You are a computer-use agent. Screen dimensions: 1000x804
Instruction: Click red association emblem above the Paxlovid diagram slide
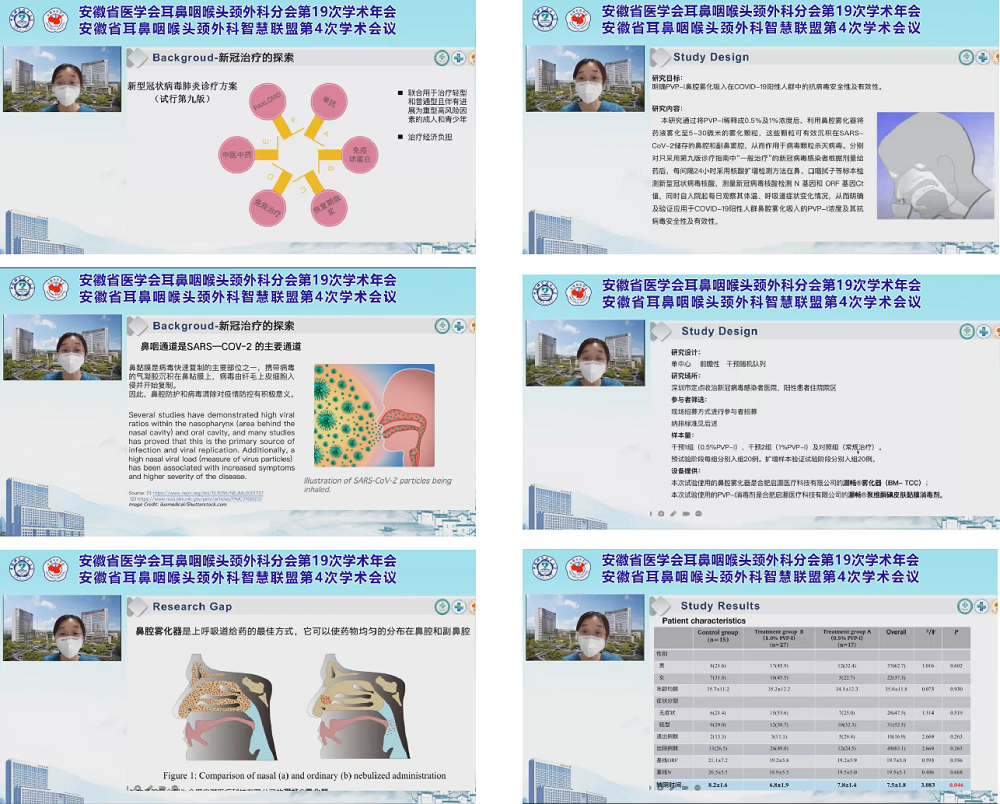(x=55, y=20)
